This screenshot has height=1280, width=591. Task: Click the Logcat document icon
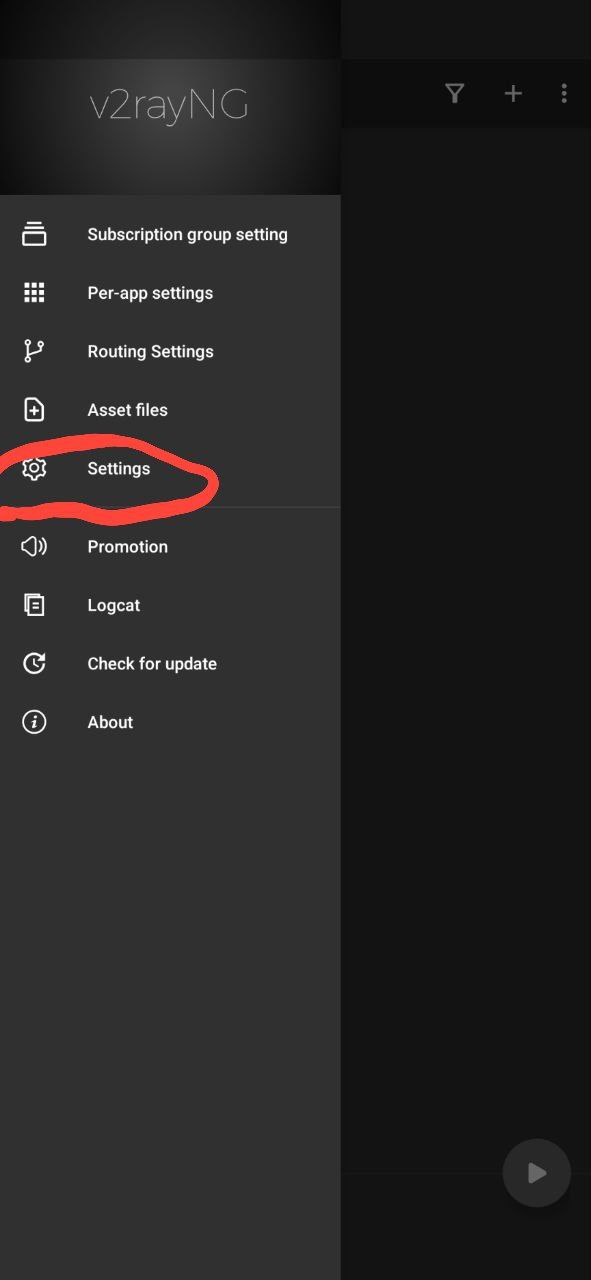coord(34,605)
